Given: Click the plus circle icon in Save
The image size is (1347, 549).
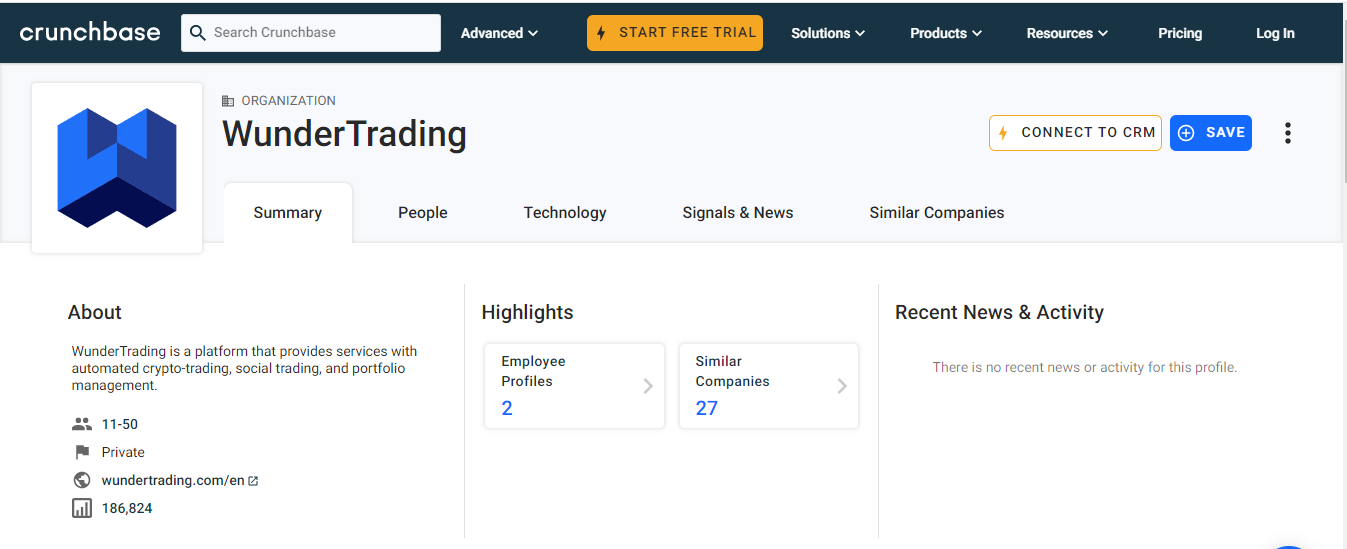Looking at the screenshot, I should (x=1186, y=133).
